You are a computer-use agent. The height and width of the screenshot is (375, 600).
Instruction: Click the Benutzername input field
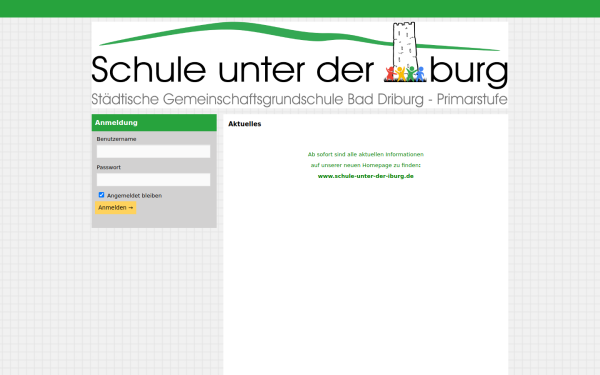[x=153, y=152]
